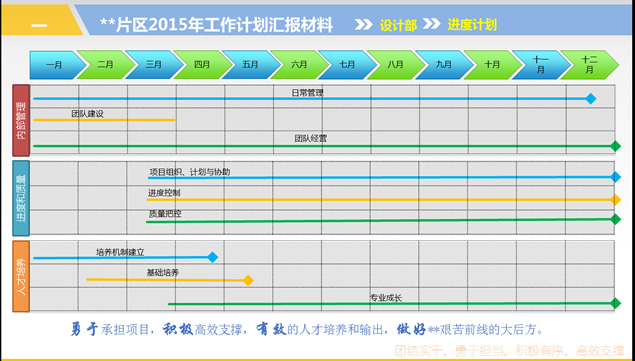Select the 一月 month arrow
Screen dimensions: 635x361
[x=58, y=65]
